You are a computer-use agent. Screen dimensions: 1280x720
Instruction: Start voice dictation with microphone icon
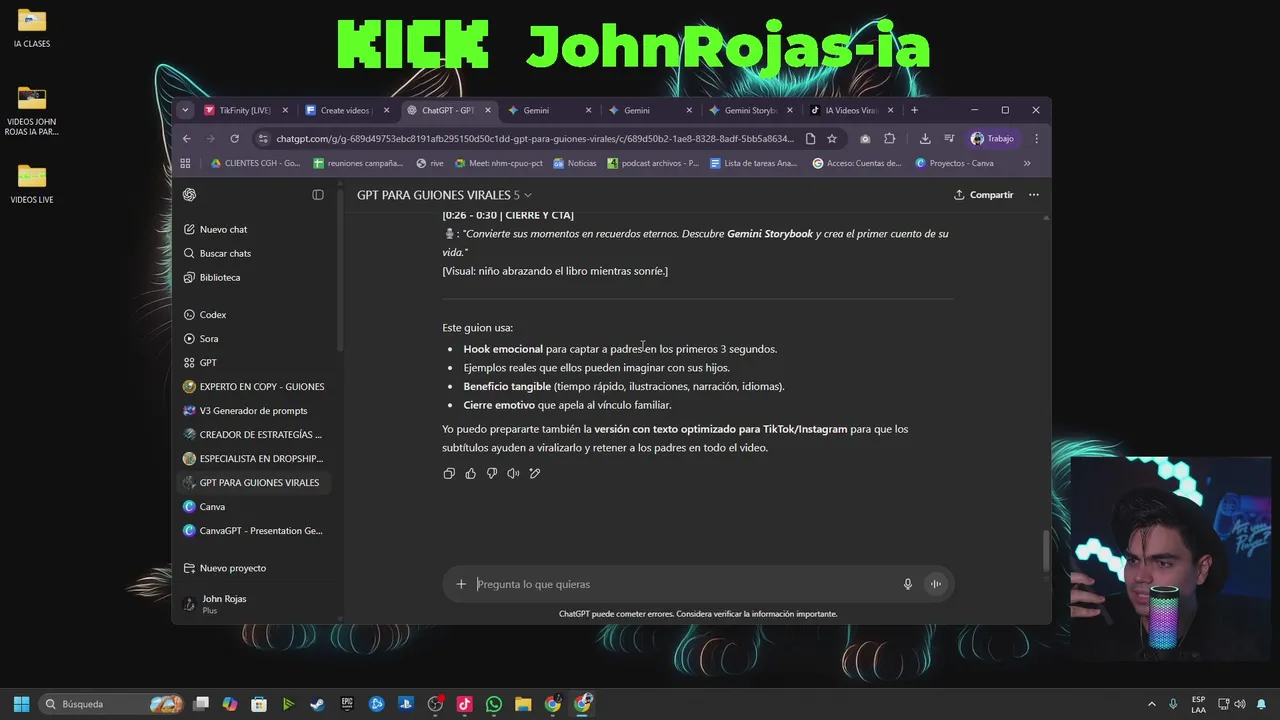(x=908, y=584)
